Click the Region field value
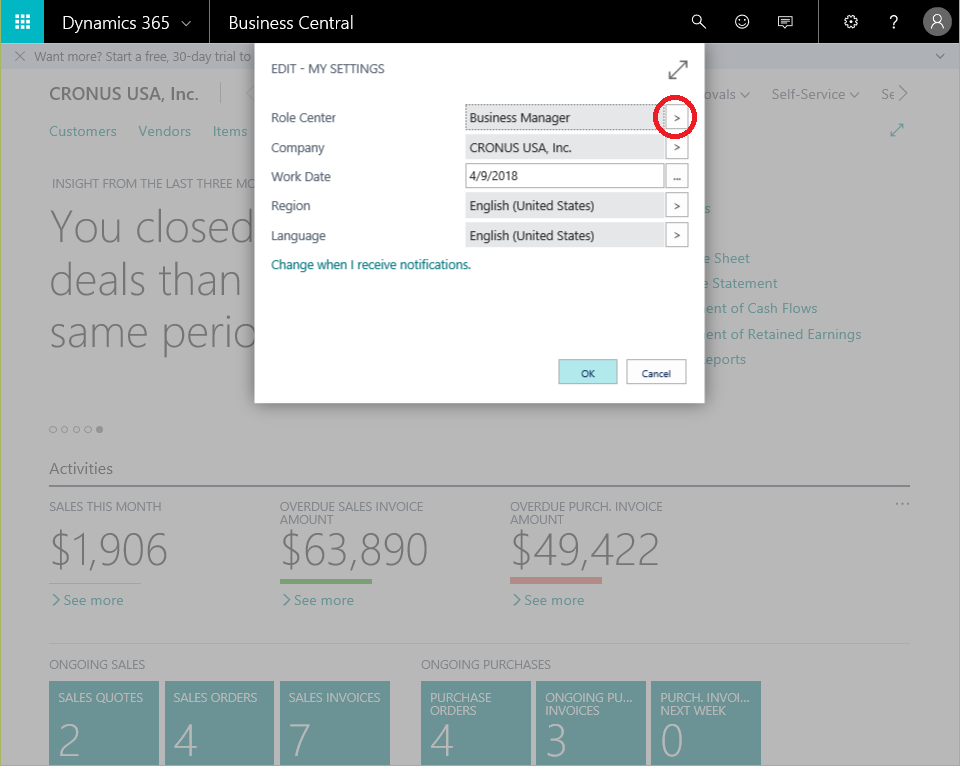 564,206
